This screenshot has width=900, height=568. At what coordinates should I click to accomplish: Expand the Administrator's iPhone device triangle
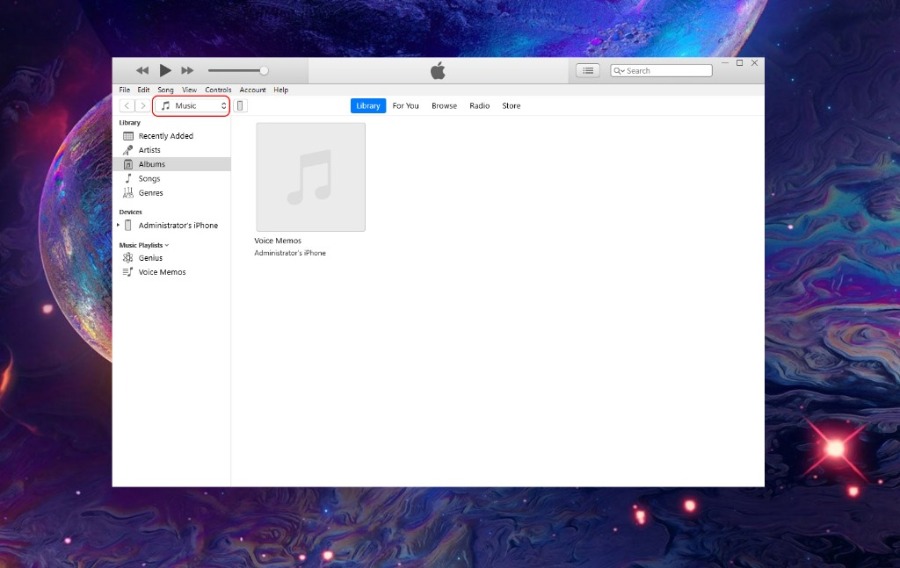pos(118,225)
